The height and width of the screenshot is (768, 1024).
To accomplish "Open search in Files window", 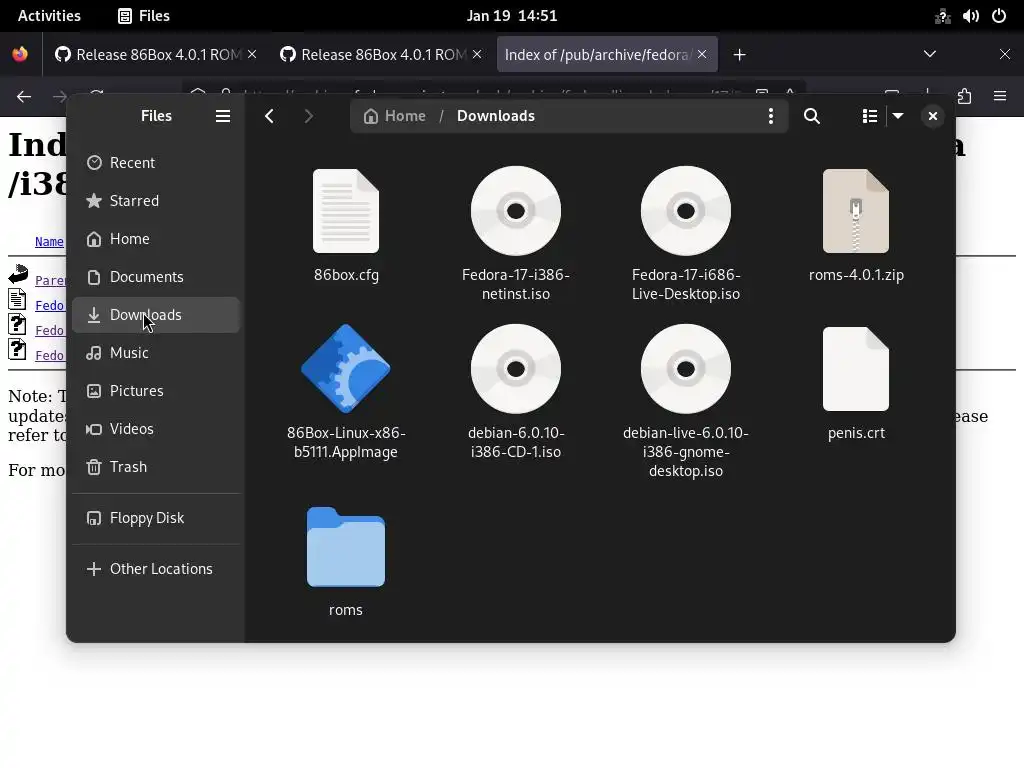I will point(812,116).
